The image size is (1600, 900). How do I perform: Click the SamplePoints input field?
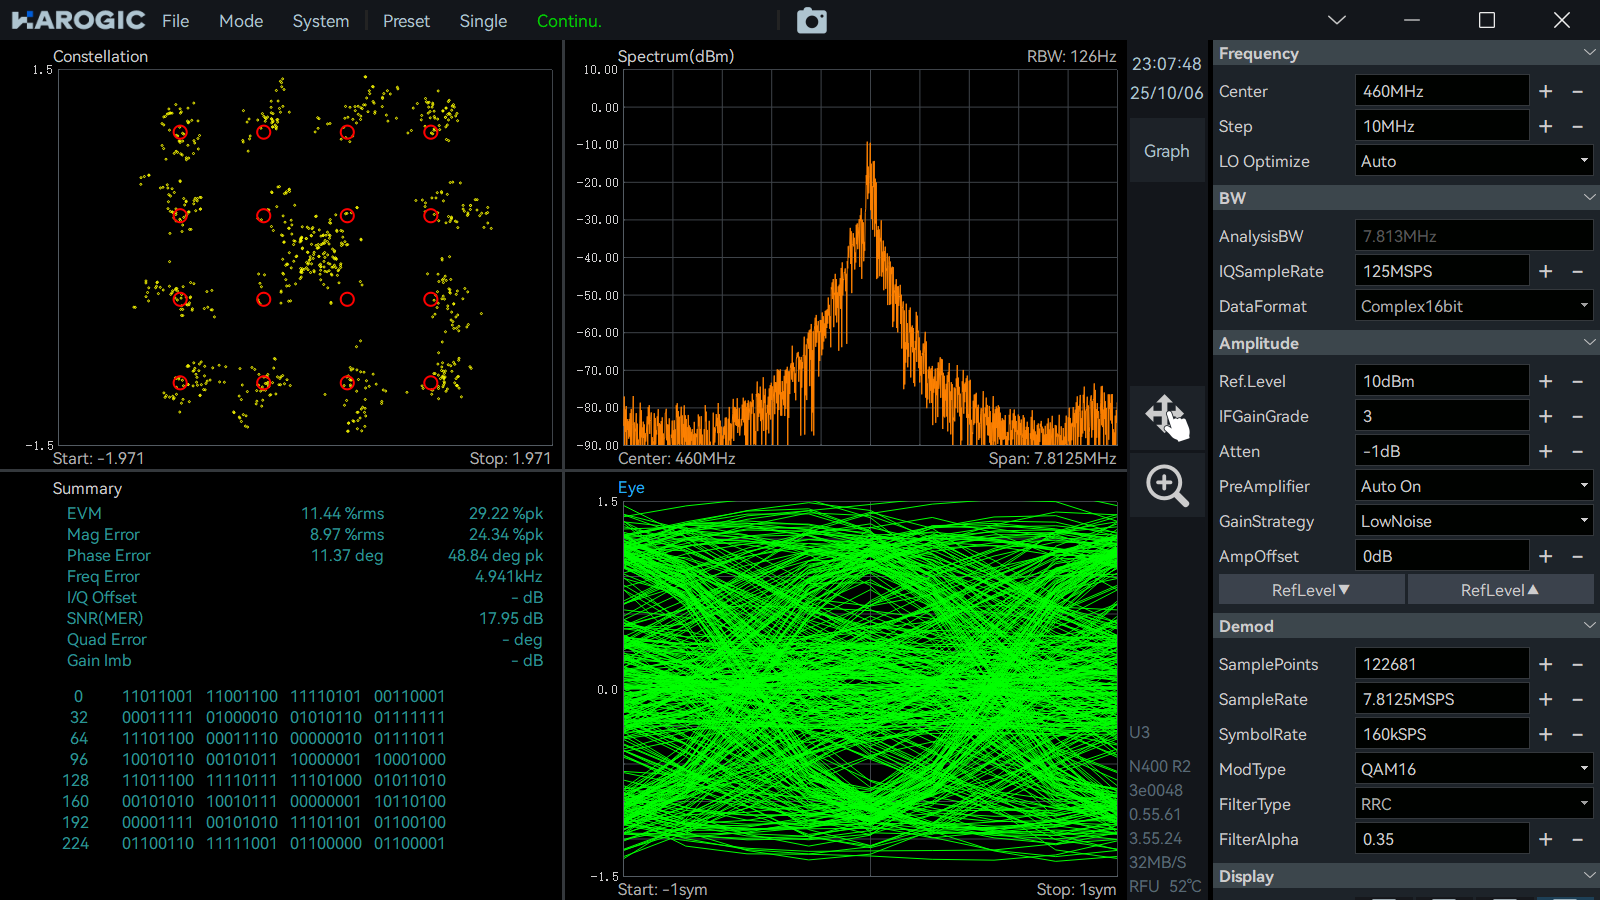[x=1441, y=664]
